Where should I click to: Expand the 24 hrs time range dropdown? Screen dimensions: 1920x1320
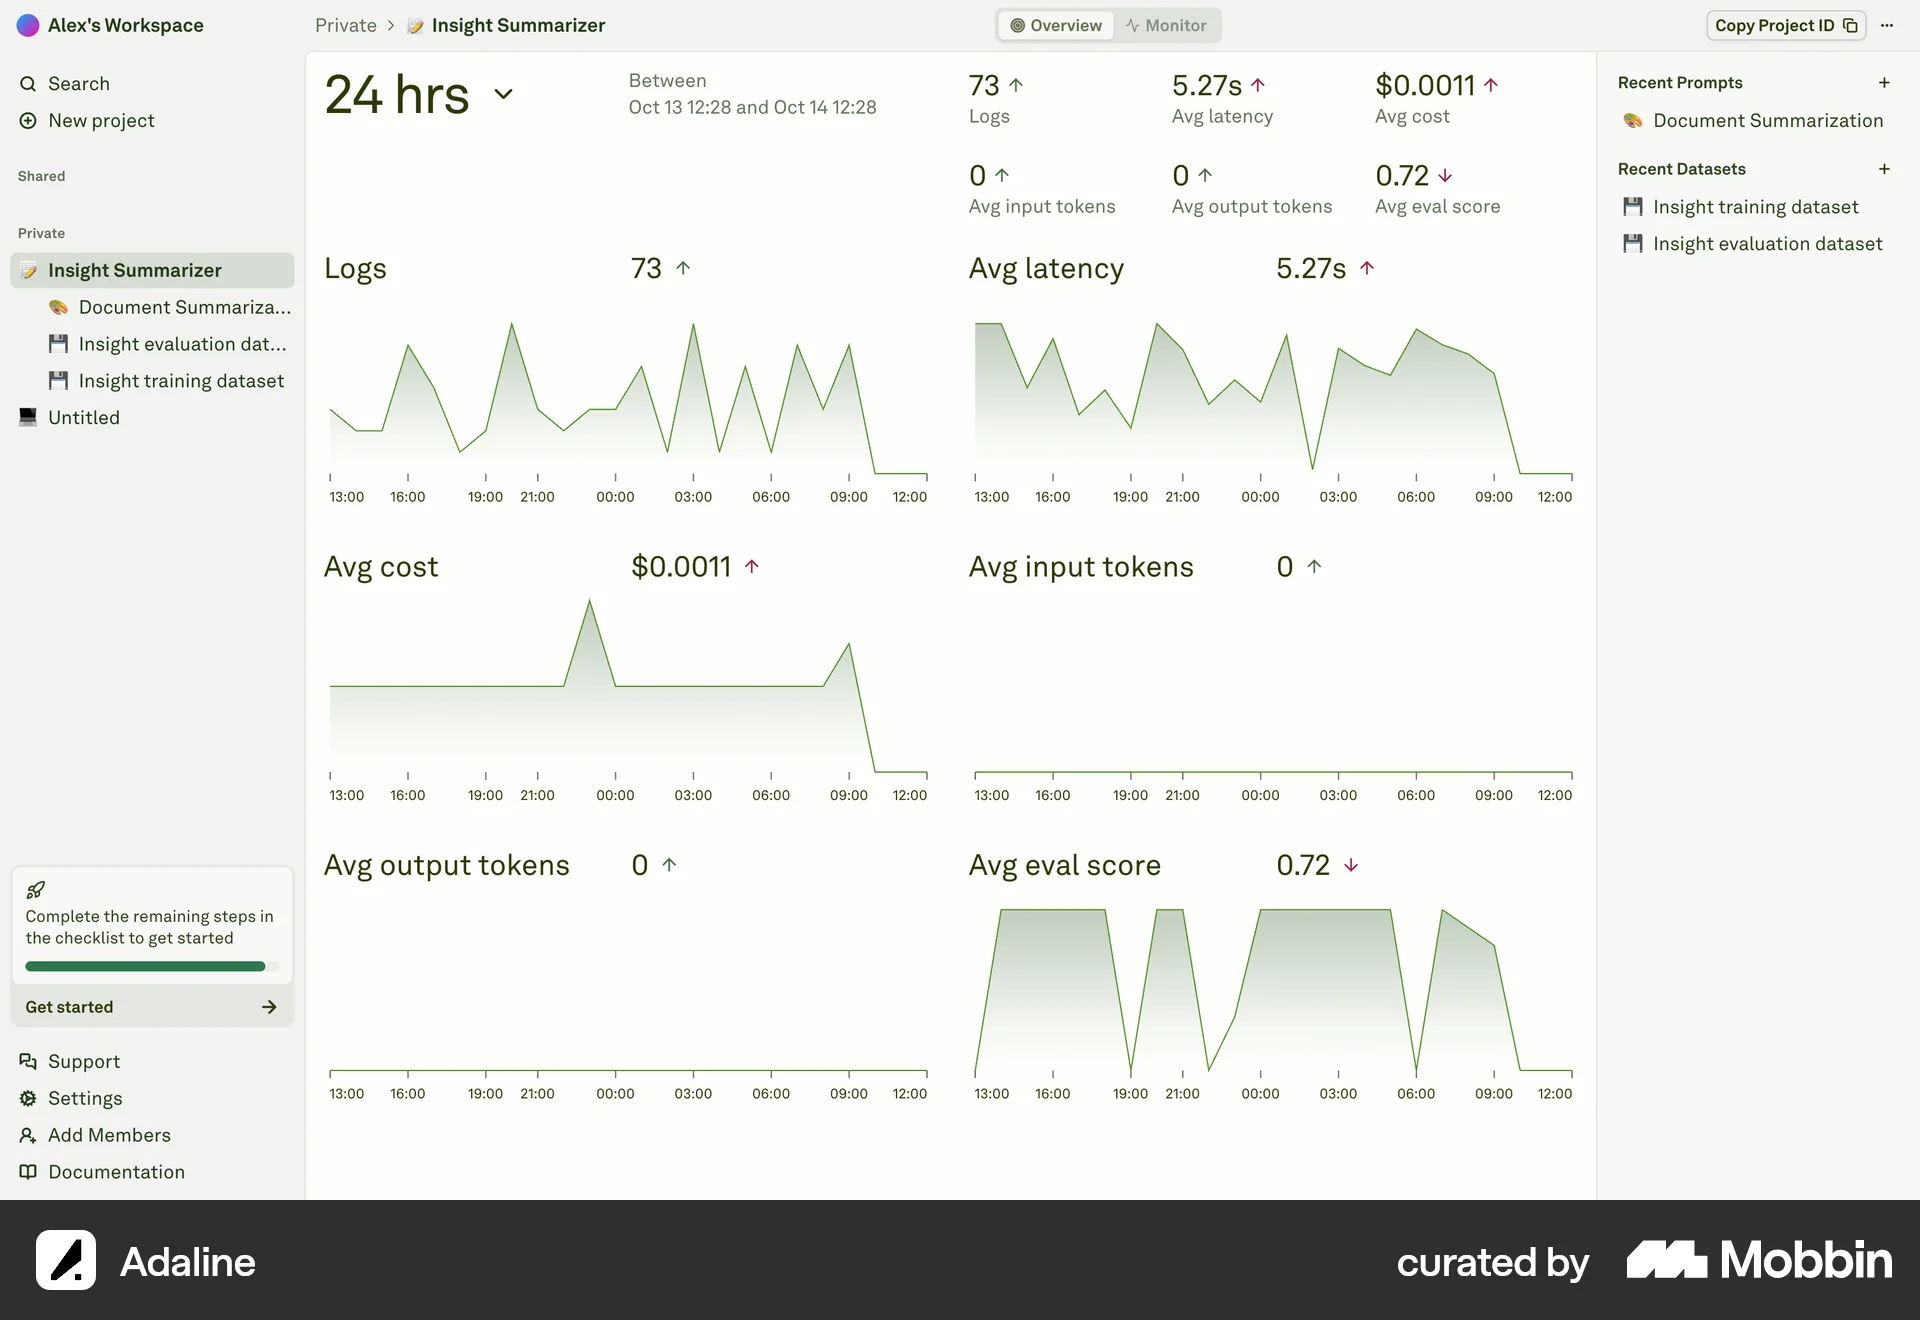[503, 95]
